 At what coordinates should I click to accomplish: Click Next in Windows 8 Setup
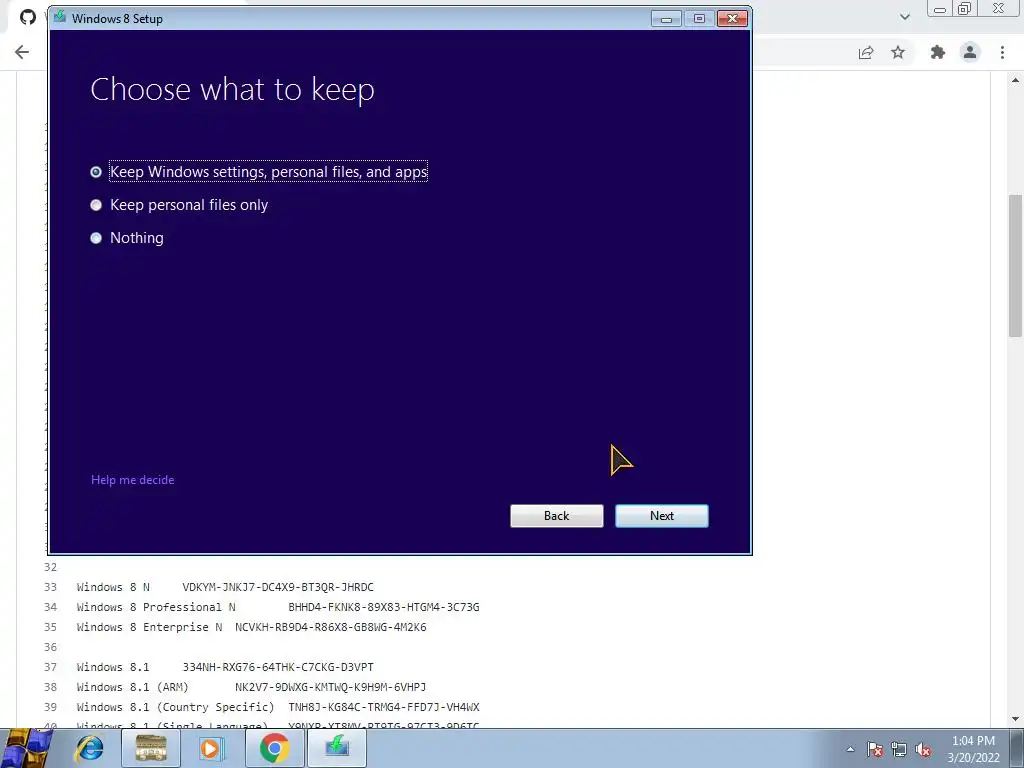click(x=662, y=516)
